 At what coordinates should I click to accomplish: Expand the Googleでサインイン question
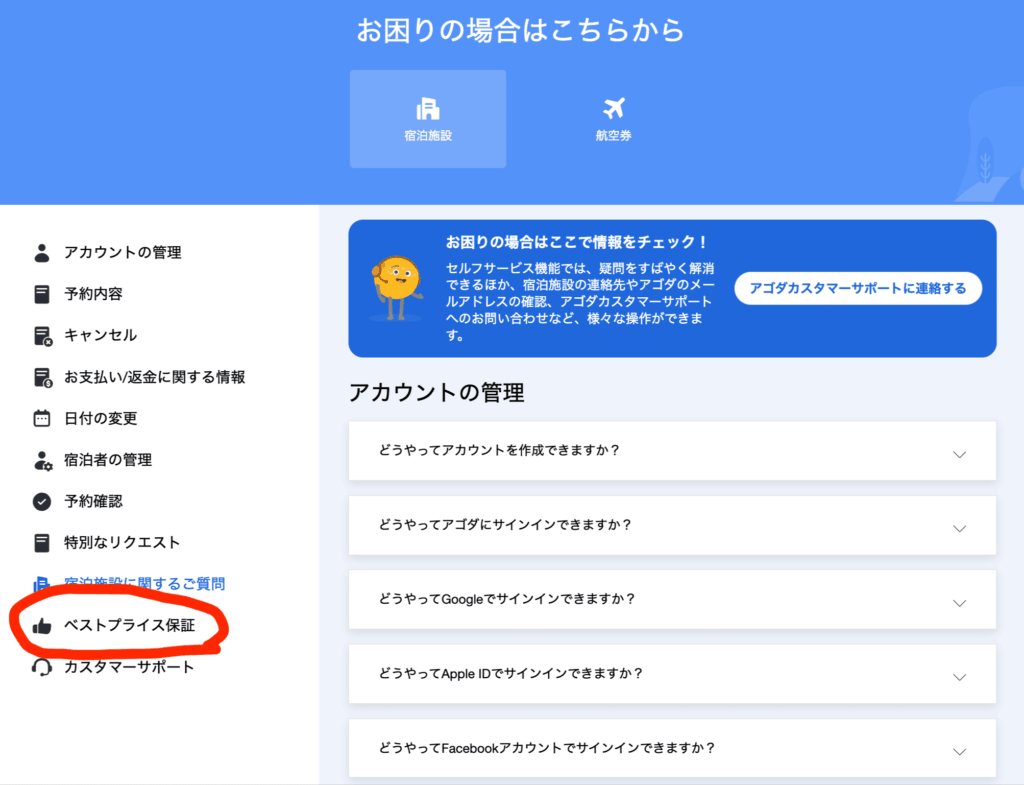pyautogui.click(x=959, y=603)
